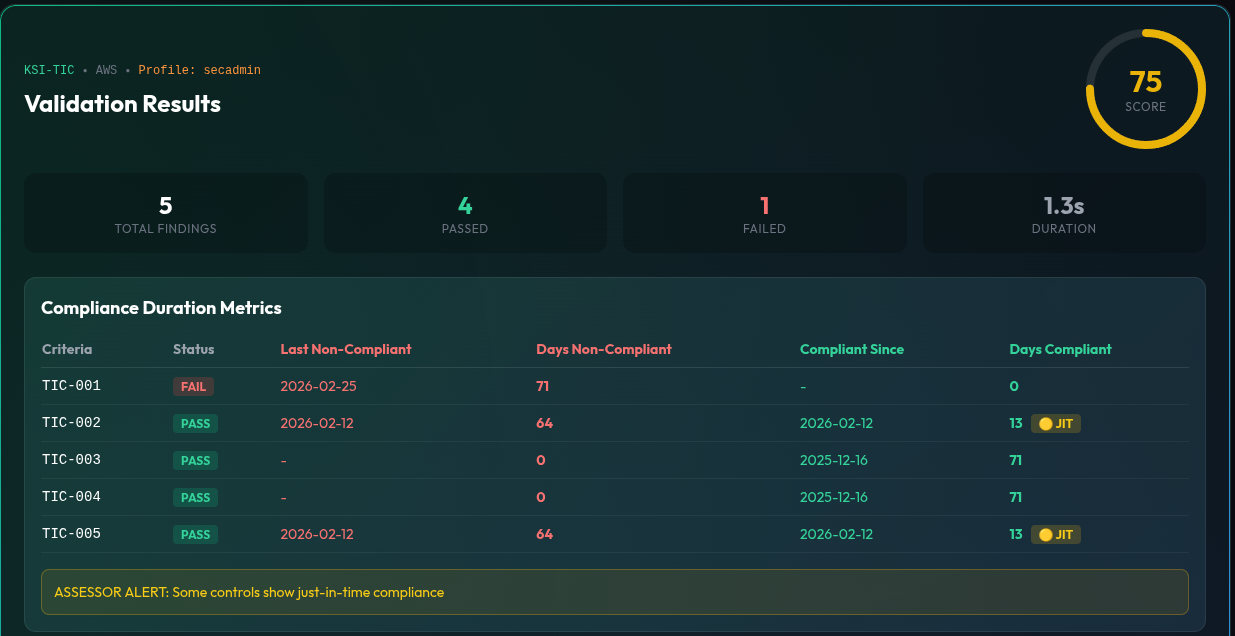
Task: Expand the ASSESSOR ALERT banner
Action: tap(614, 592)
